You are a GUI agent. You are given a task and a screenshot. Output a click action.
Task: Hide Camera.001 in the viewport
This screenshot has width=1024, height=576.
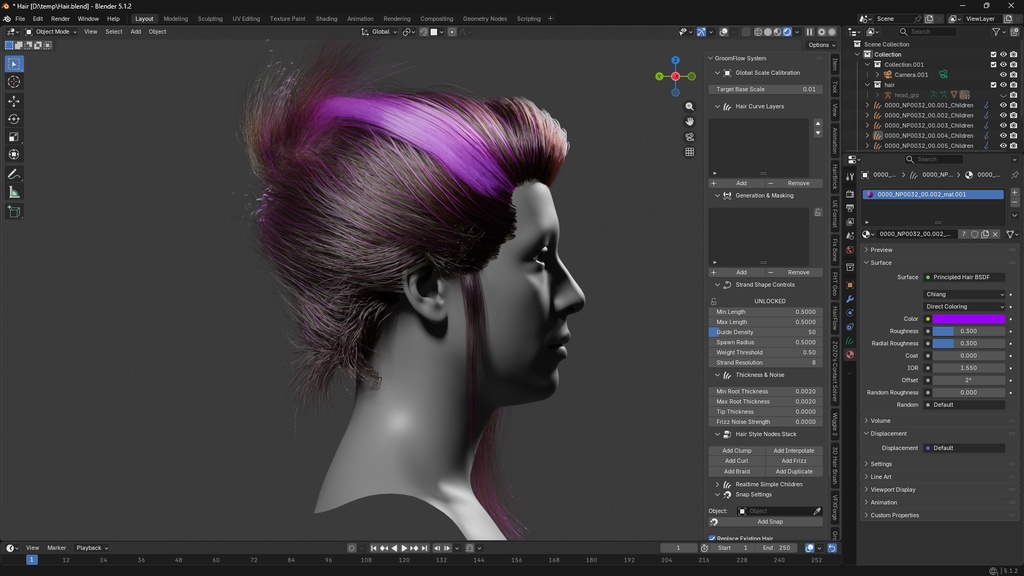click(x=1003, y=74)
